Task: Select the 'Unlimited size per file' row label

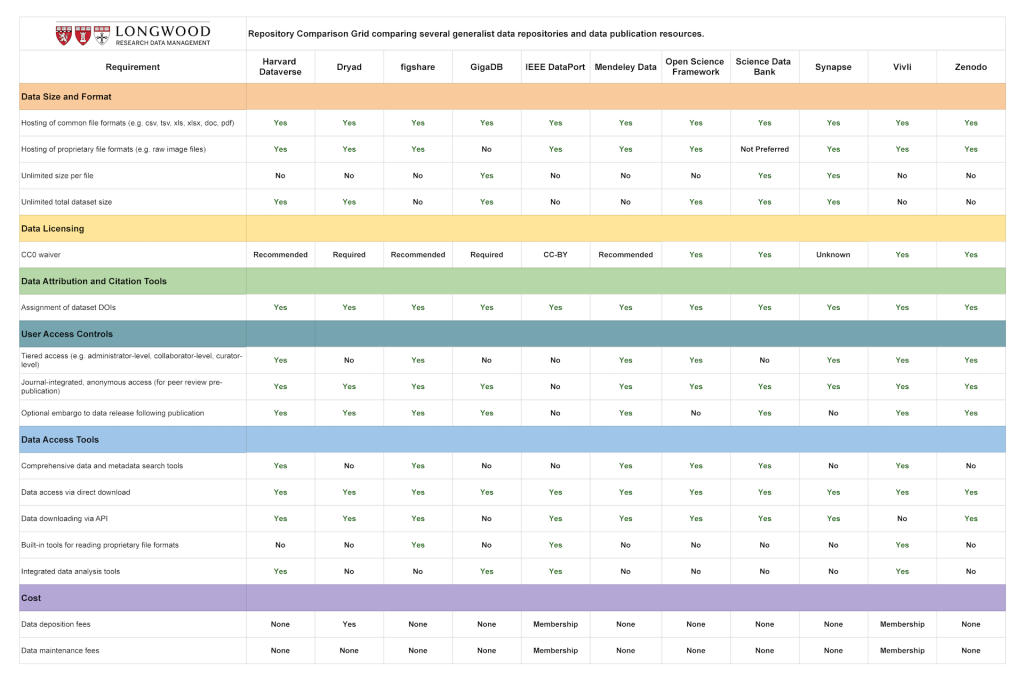Action: pos(57,176)
